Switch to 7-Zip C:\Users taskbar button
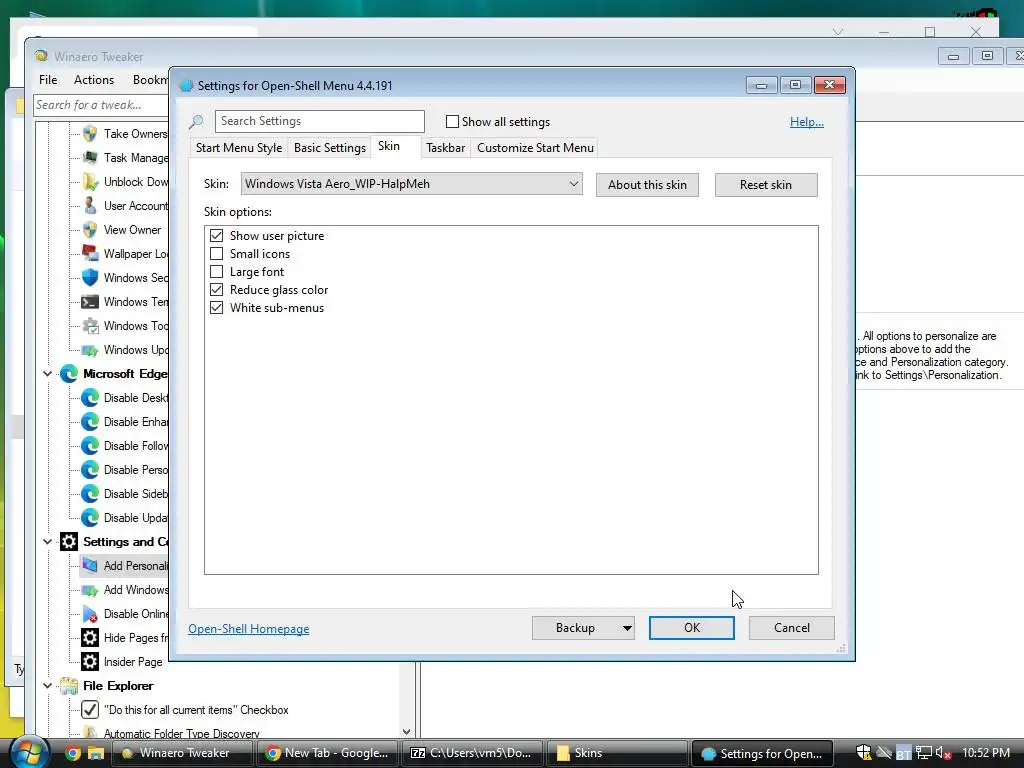This screenshot has width=1024, height=768. point(472,753)
